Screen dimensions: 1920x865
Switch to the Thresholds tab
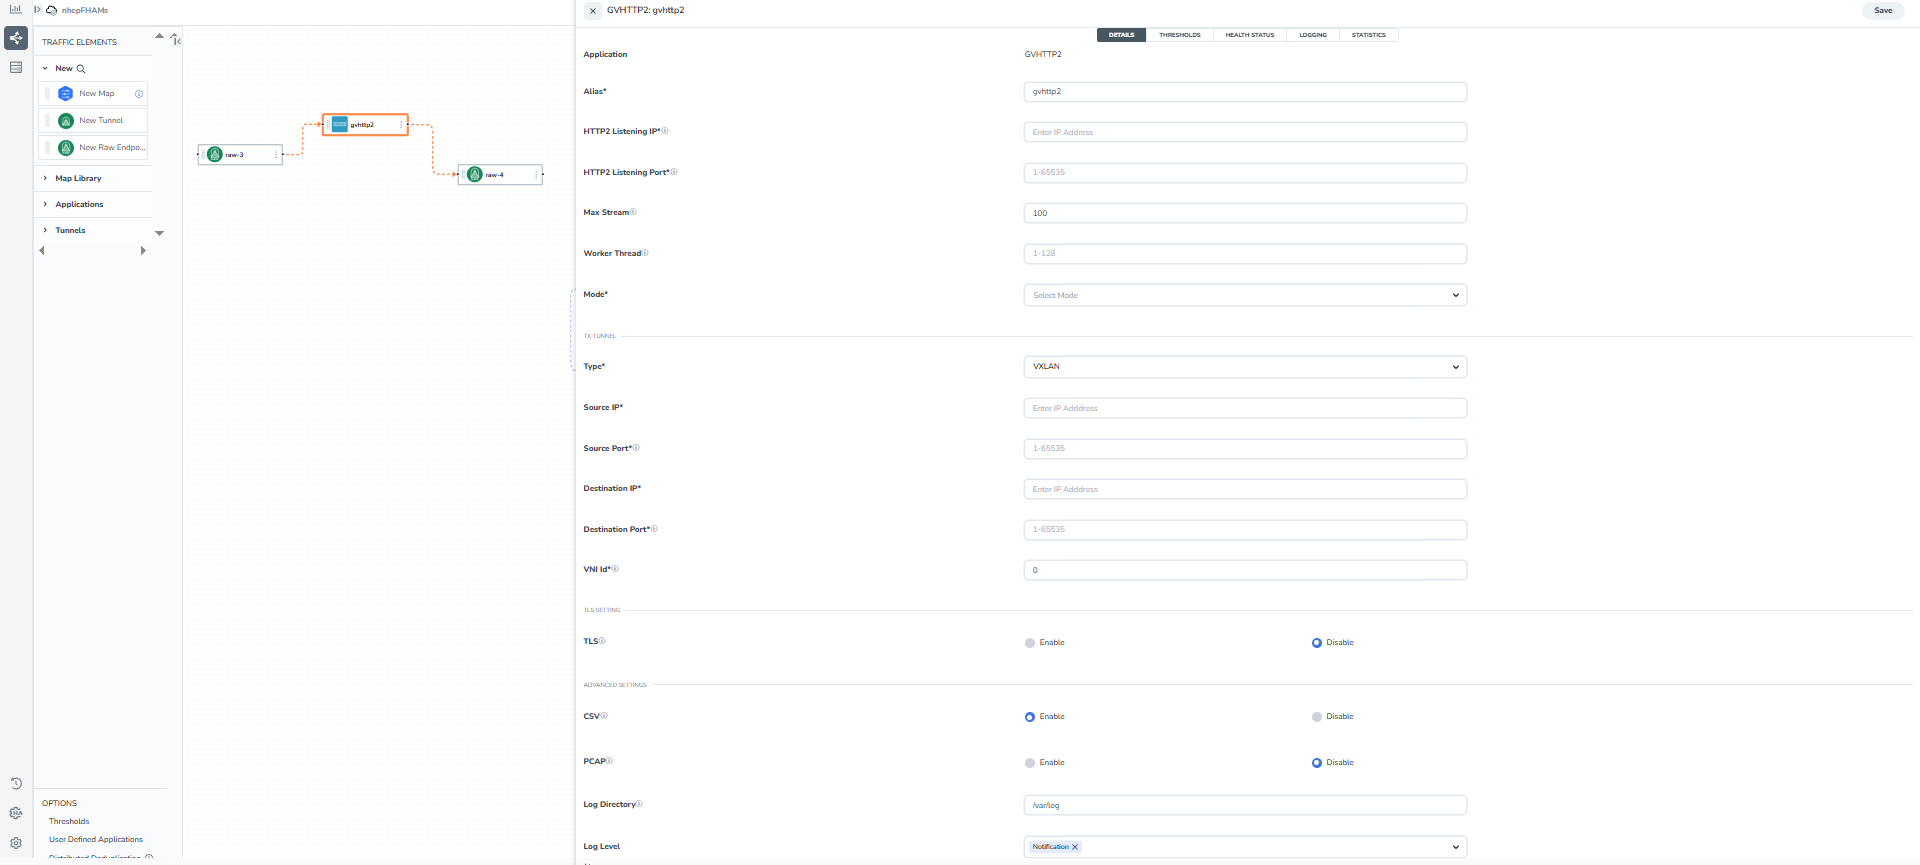click(x=1179, y=35)
